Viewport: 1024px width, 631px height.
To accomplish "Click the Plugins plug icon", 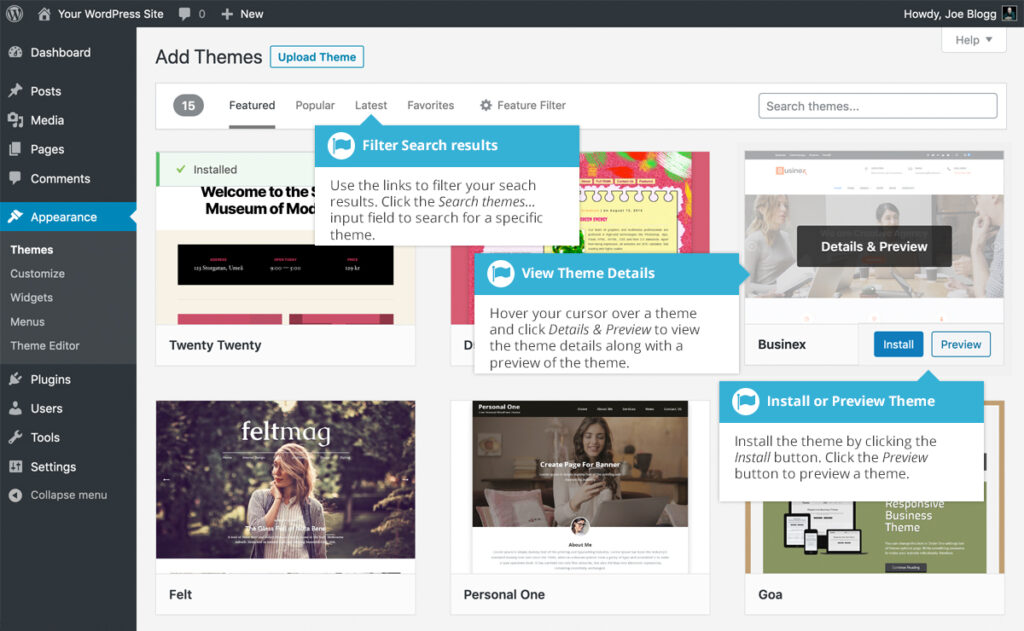I will (x=16, y=379).
